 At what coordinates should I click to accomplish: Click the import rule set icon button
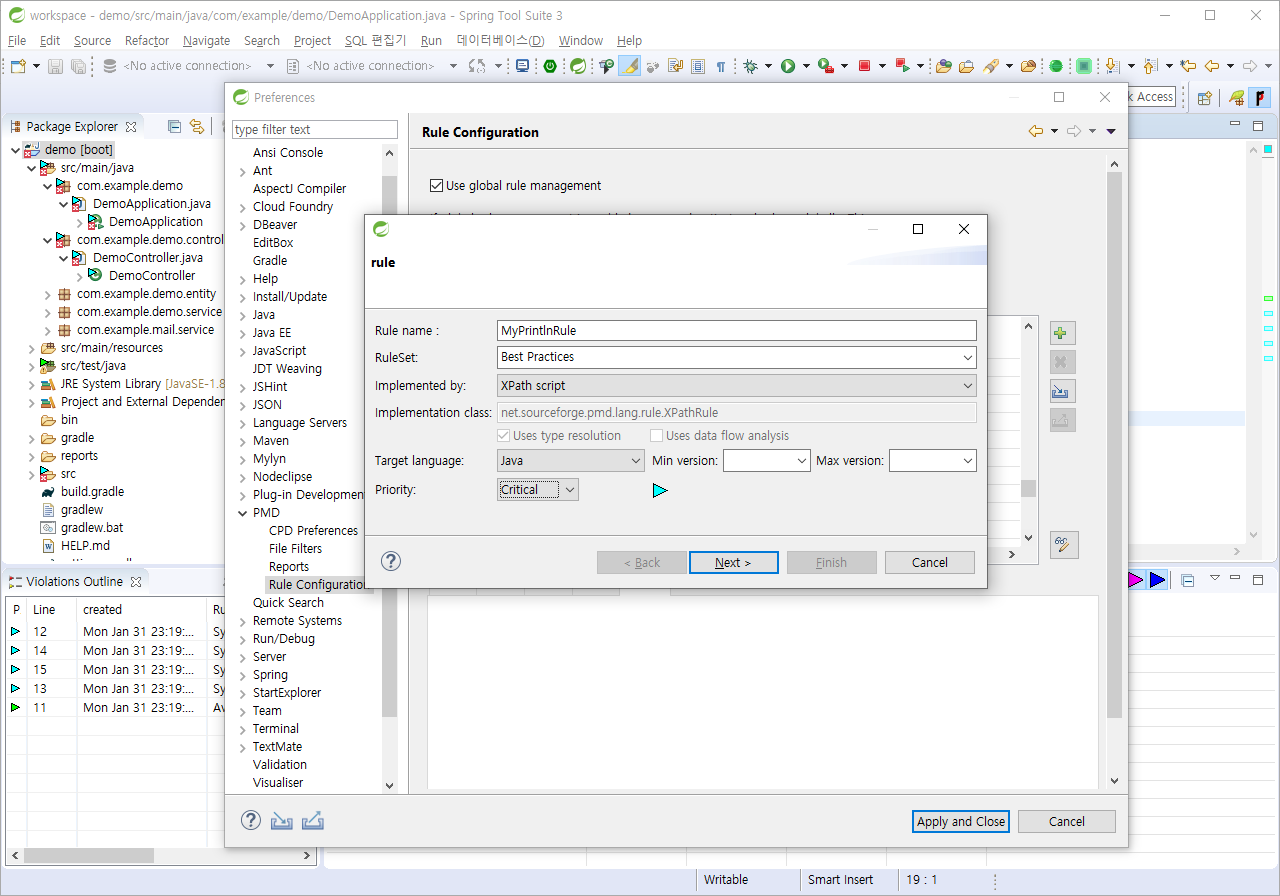click(x=1063, y=391)
